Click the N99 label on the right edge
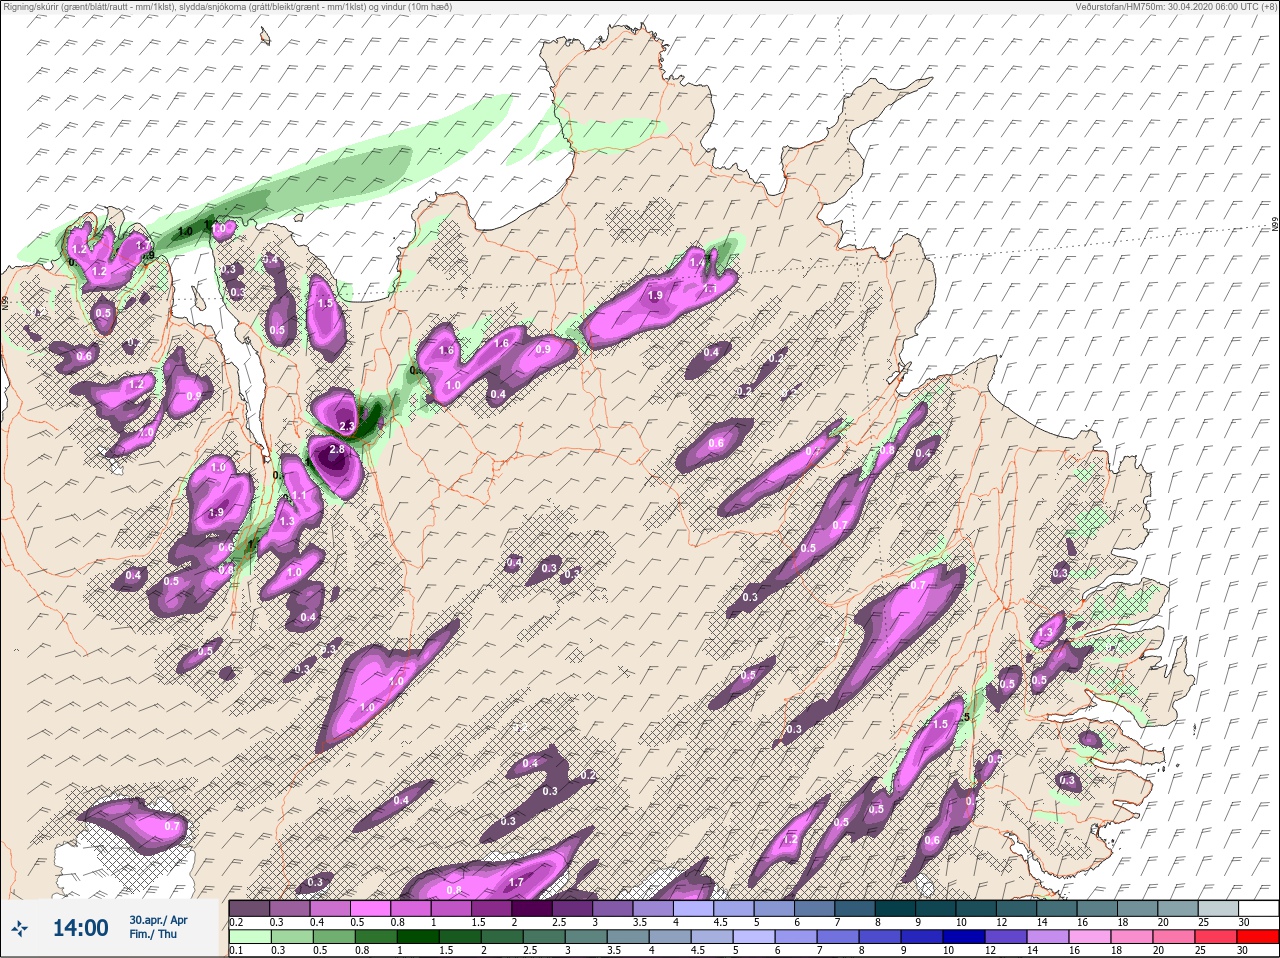Viewport: 1280px width, 958px height. 1274,226
